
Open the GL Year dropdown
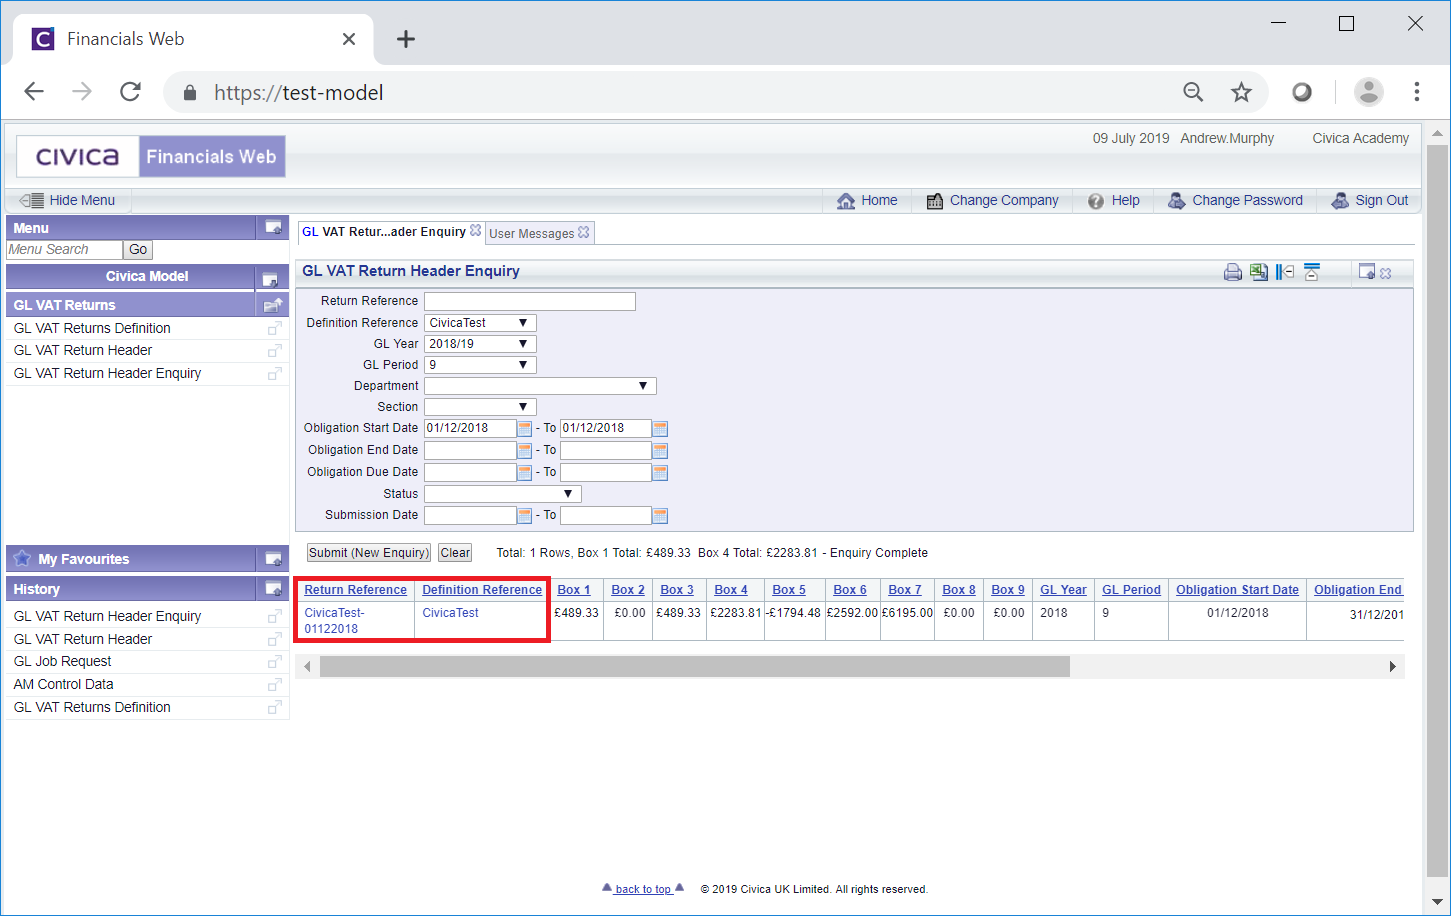click(480, 344)
